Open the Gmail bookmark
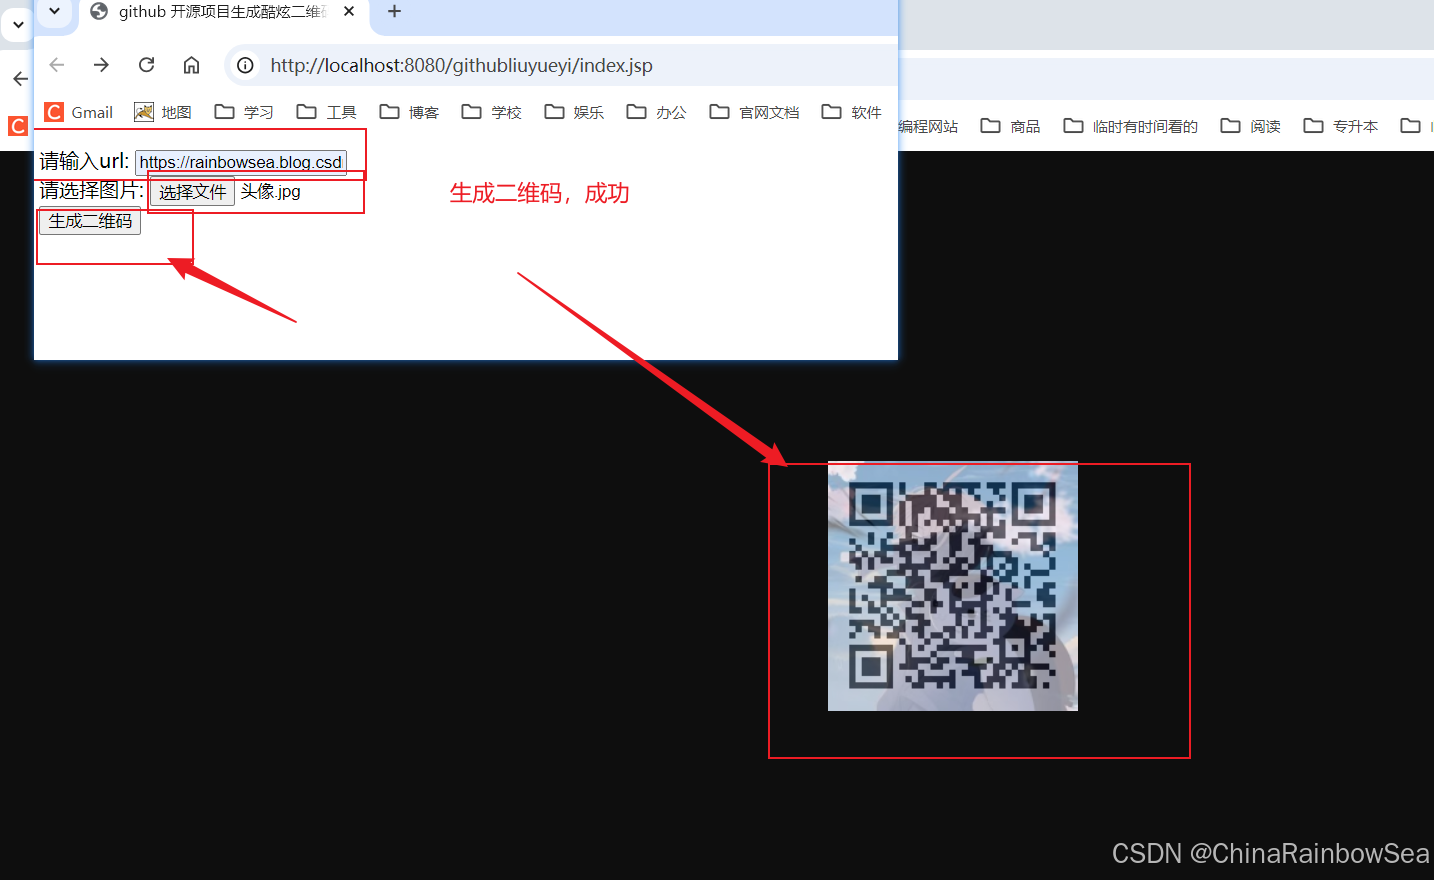Viewport: 1434px width, 880px height. (79, 112)
